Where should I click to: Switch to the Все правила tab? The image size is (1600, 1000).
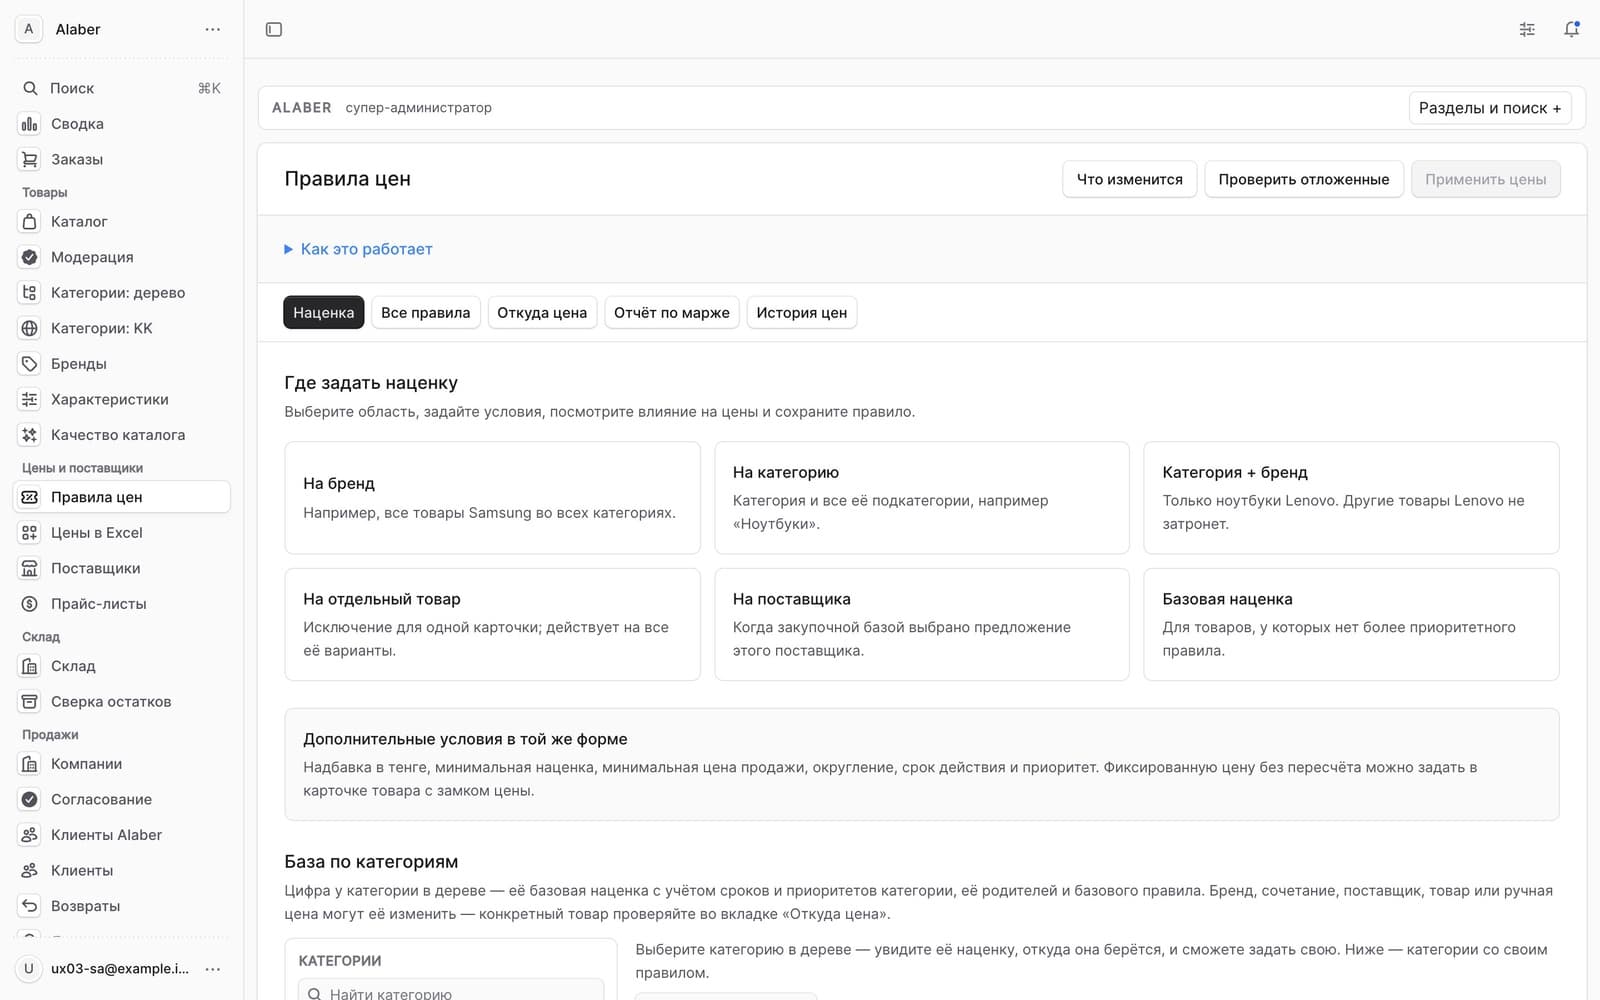(425, 312)
